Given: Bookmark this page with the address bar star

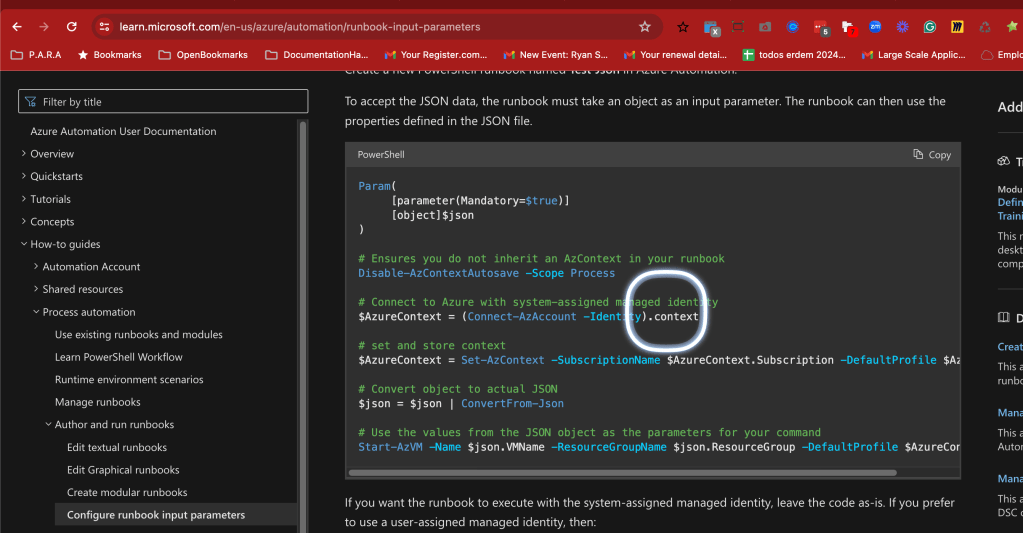Looking at the screenshot, I should click(x=645, y=27).
